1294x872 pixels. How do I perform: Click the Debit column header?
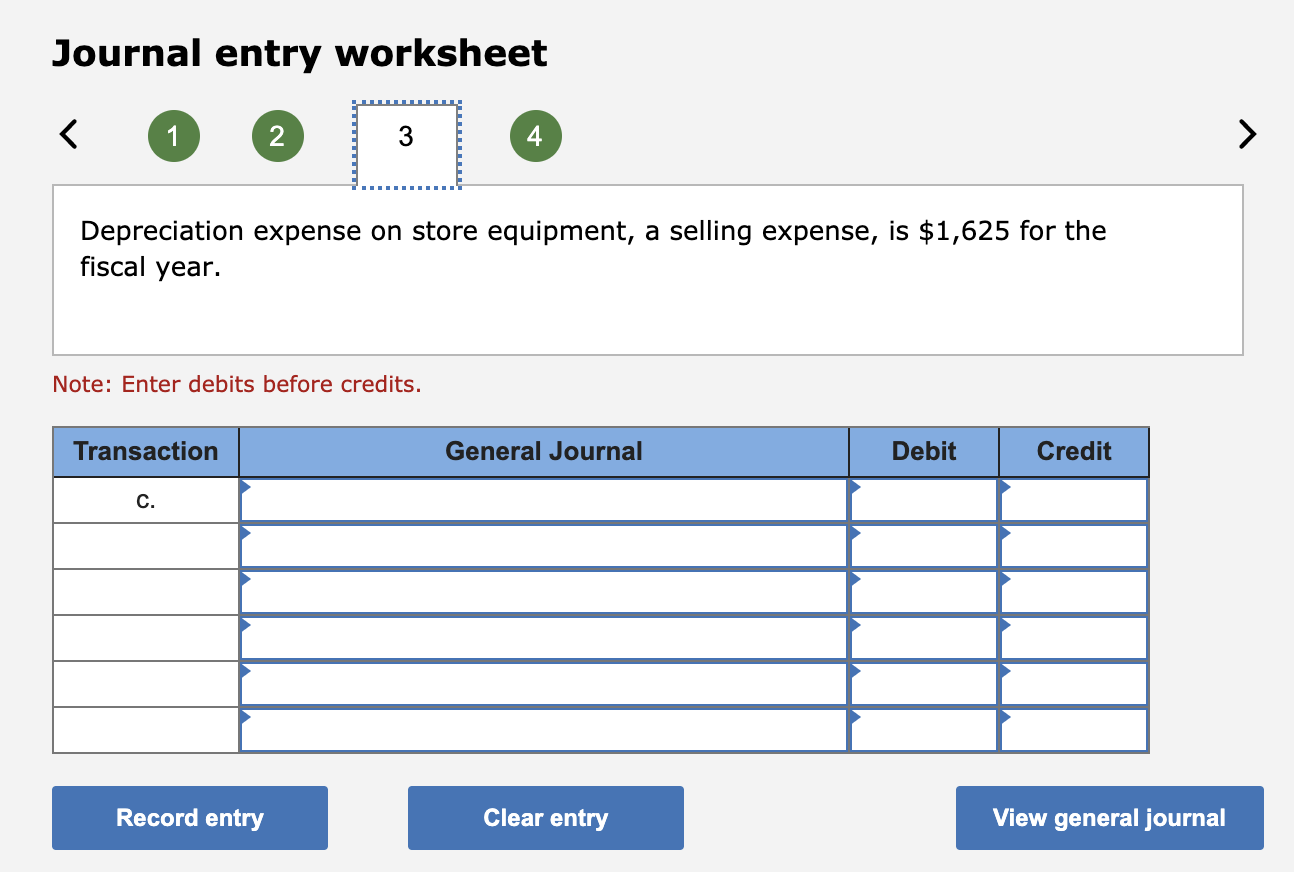924,452
